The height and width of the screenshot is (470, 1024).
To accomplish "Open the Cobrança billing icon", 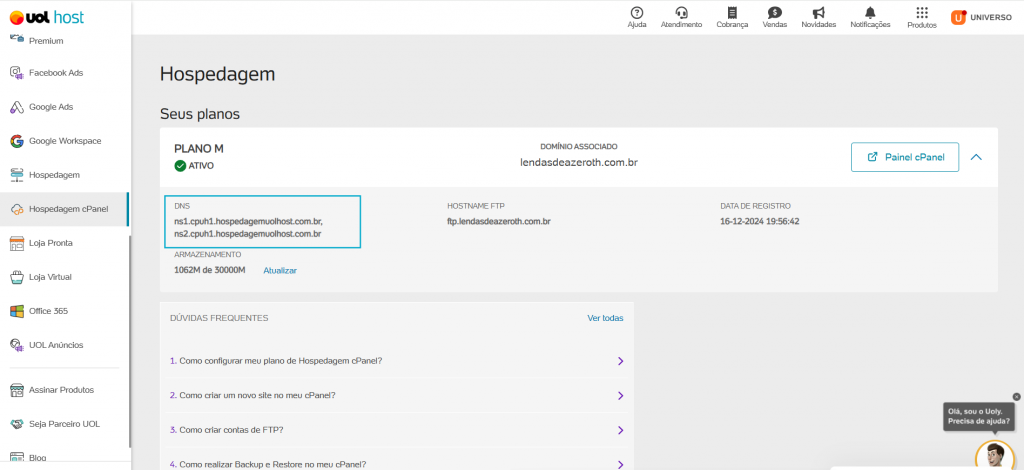I will point(732,12).
